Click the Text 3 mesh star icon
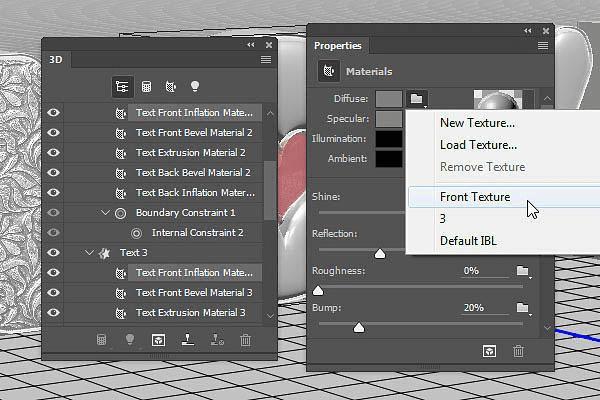The width and height of the screenshot is (600, 400). pyautogui.click(x=104, y=253)
